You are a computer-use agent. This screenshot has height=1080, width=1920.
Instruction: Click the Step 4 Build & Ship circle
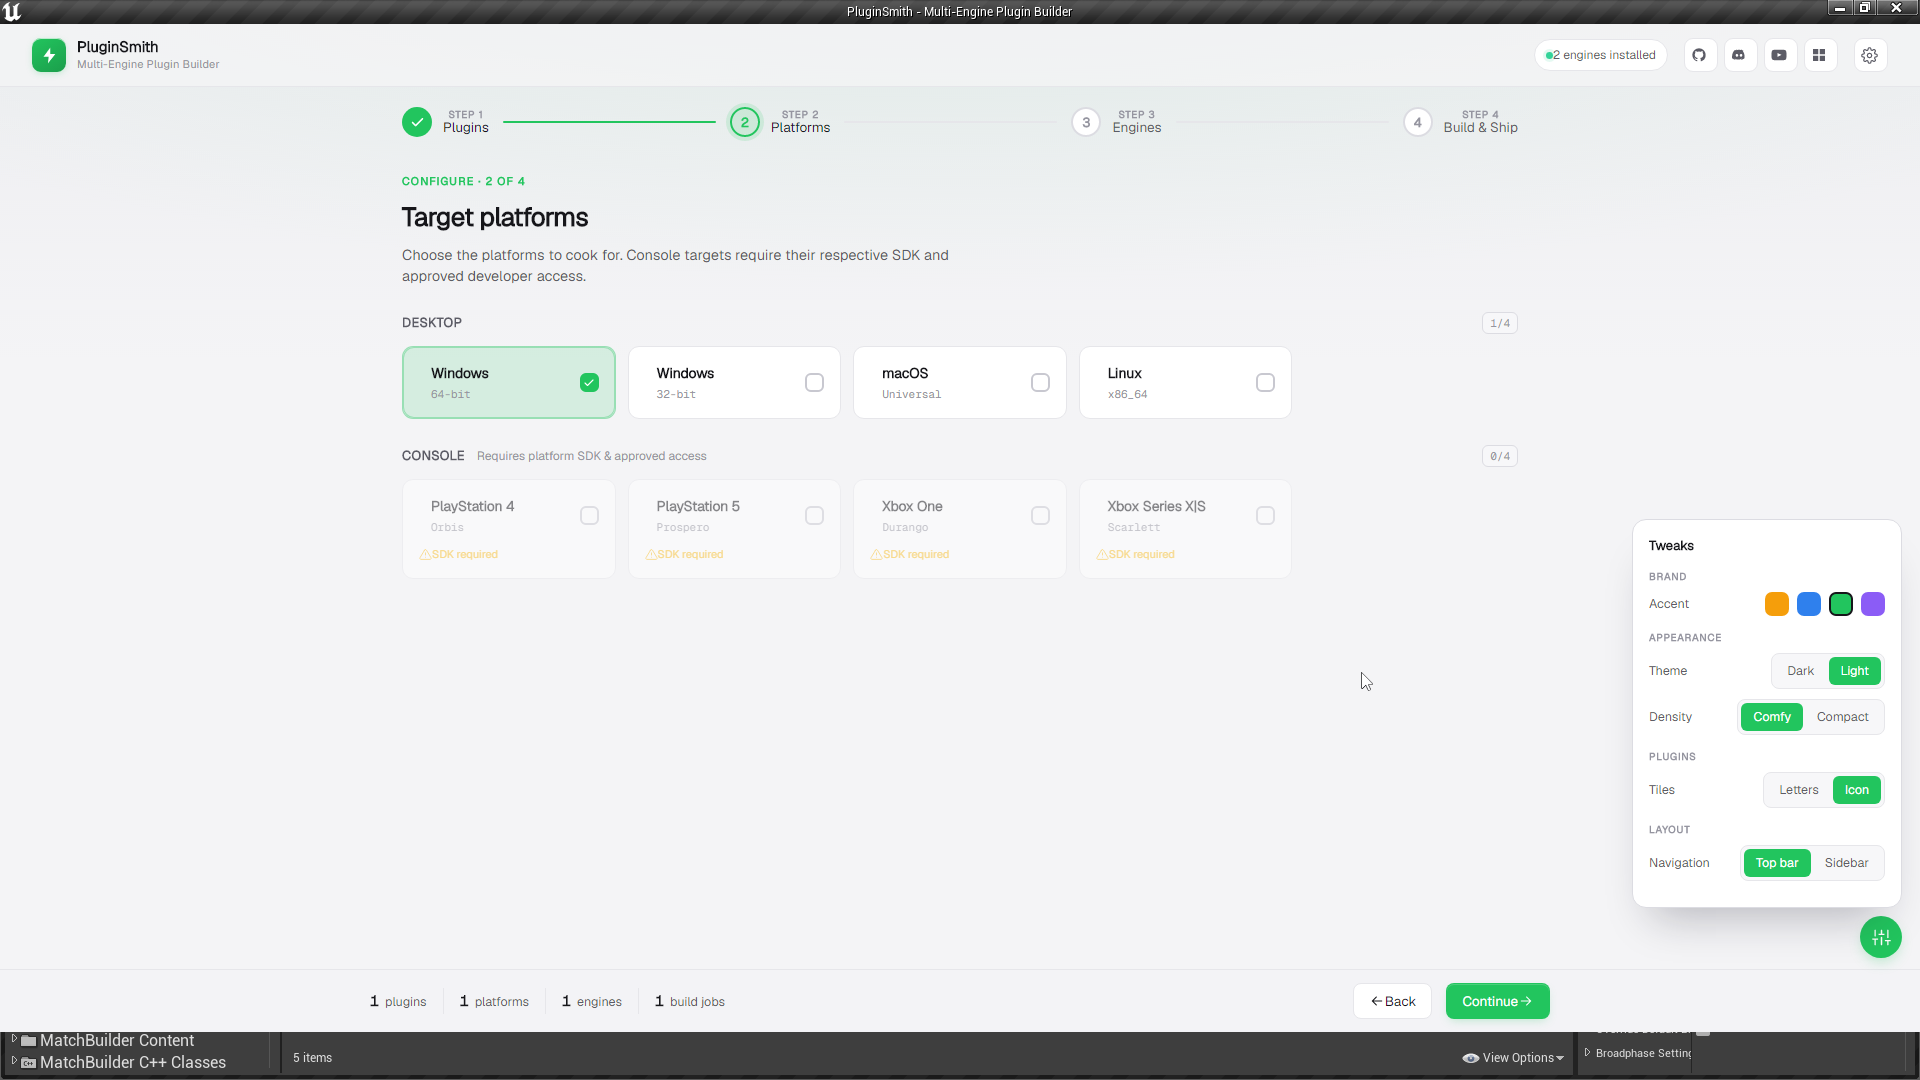pos(1417,122)
